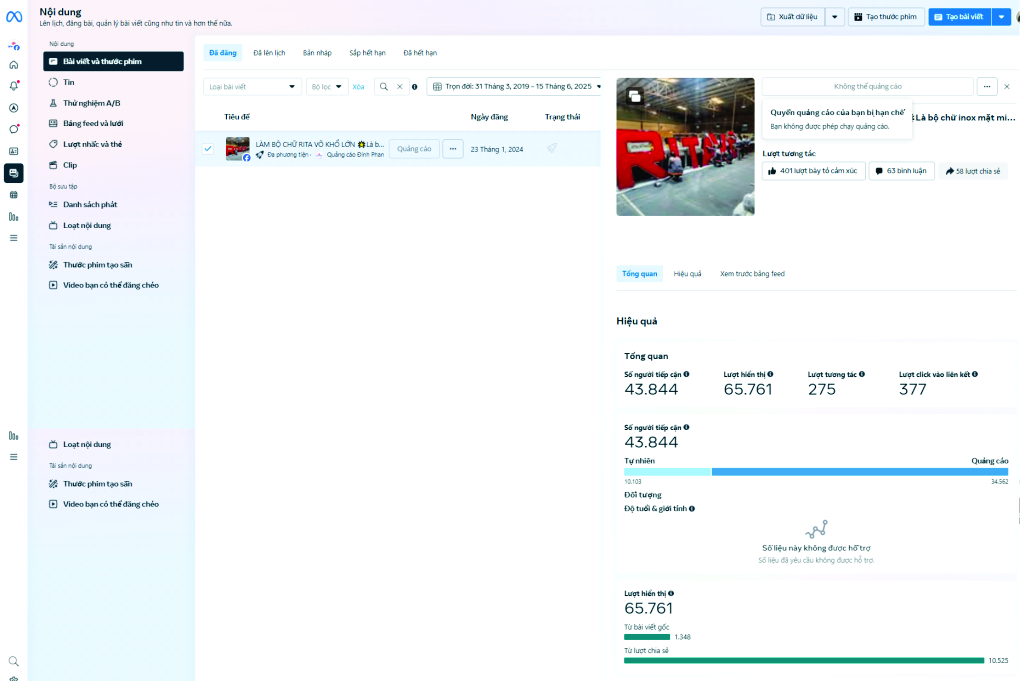The width and height of the screenshot is (1020, 681).
Task: Click the 63 bình luận button
Action: coord(902,171)
